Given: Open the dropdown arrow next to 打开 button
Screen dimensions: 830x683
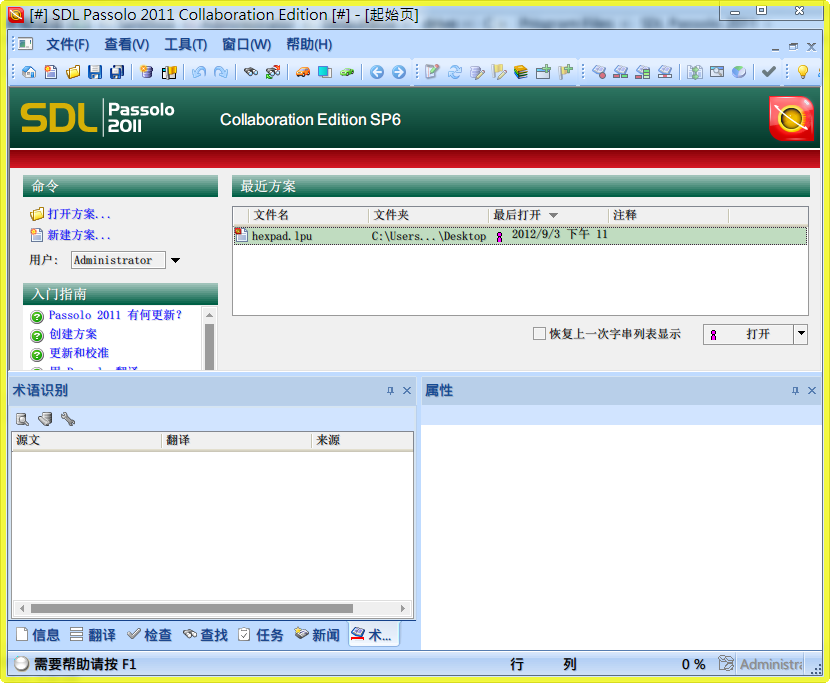Looking at the screenshot, I should click(x=800, y=334).
